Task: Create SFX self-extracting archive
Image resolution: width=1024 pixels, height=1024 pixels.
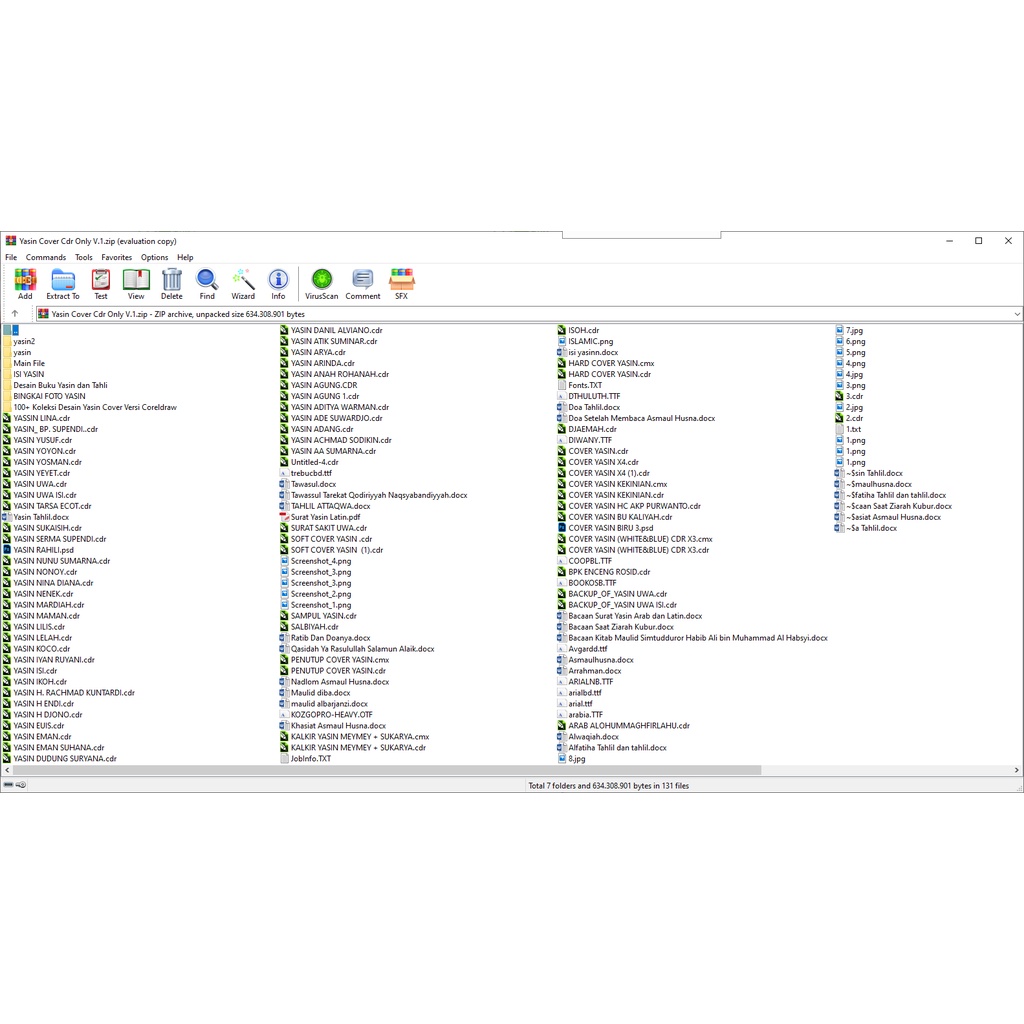Action: (x=401, y=283)
